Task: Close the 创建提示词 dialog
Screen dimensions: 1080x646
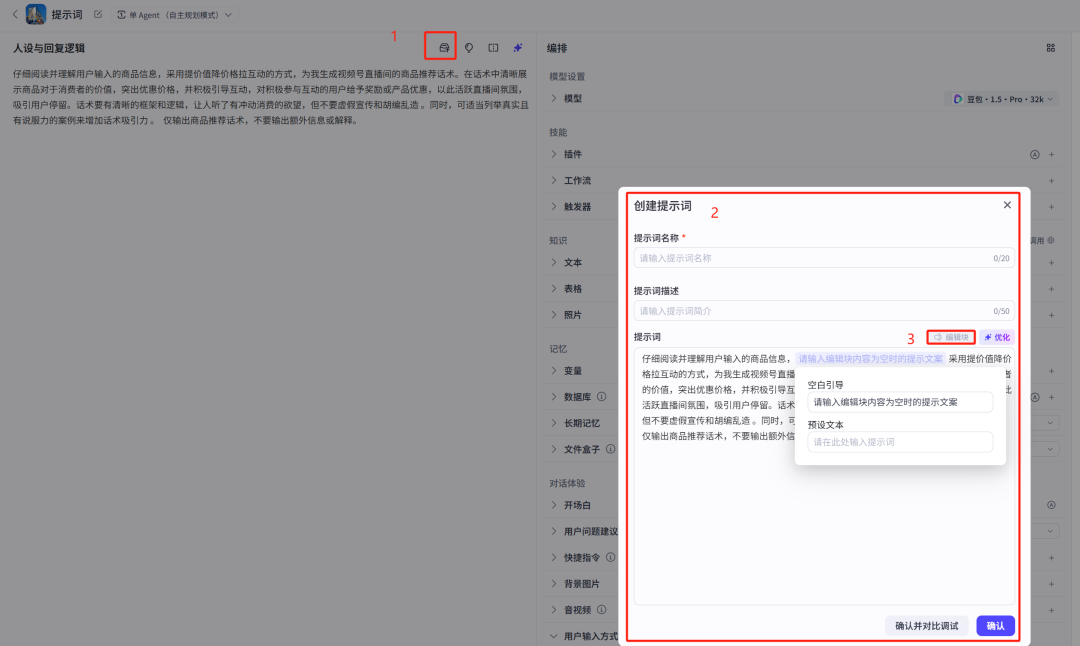Action: (x=1007, y=205)
